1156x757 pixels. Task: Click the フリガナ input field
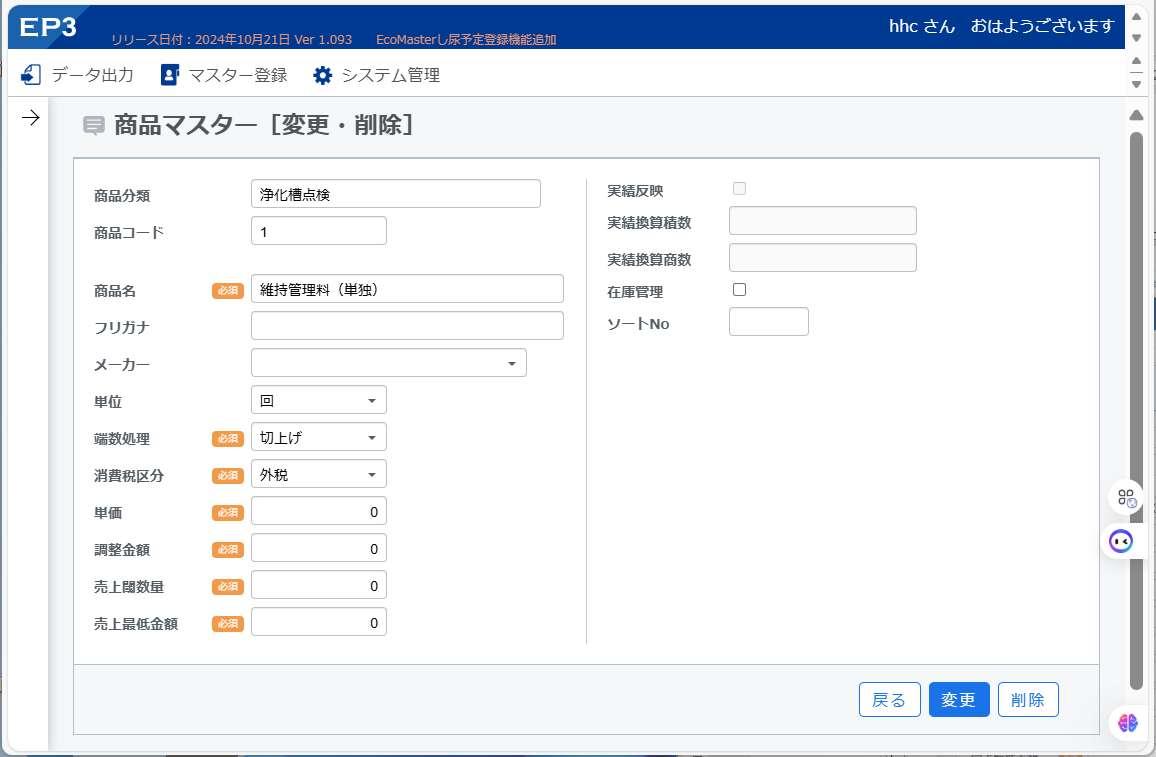click(x=407, y=326)
